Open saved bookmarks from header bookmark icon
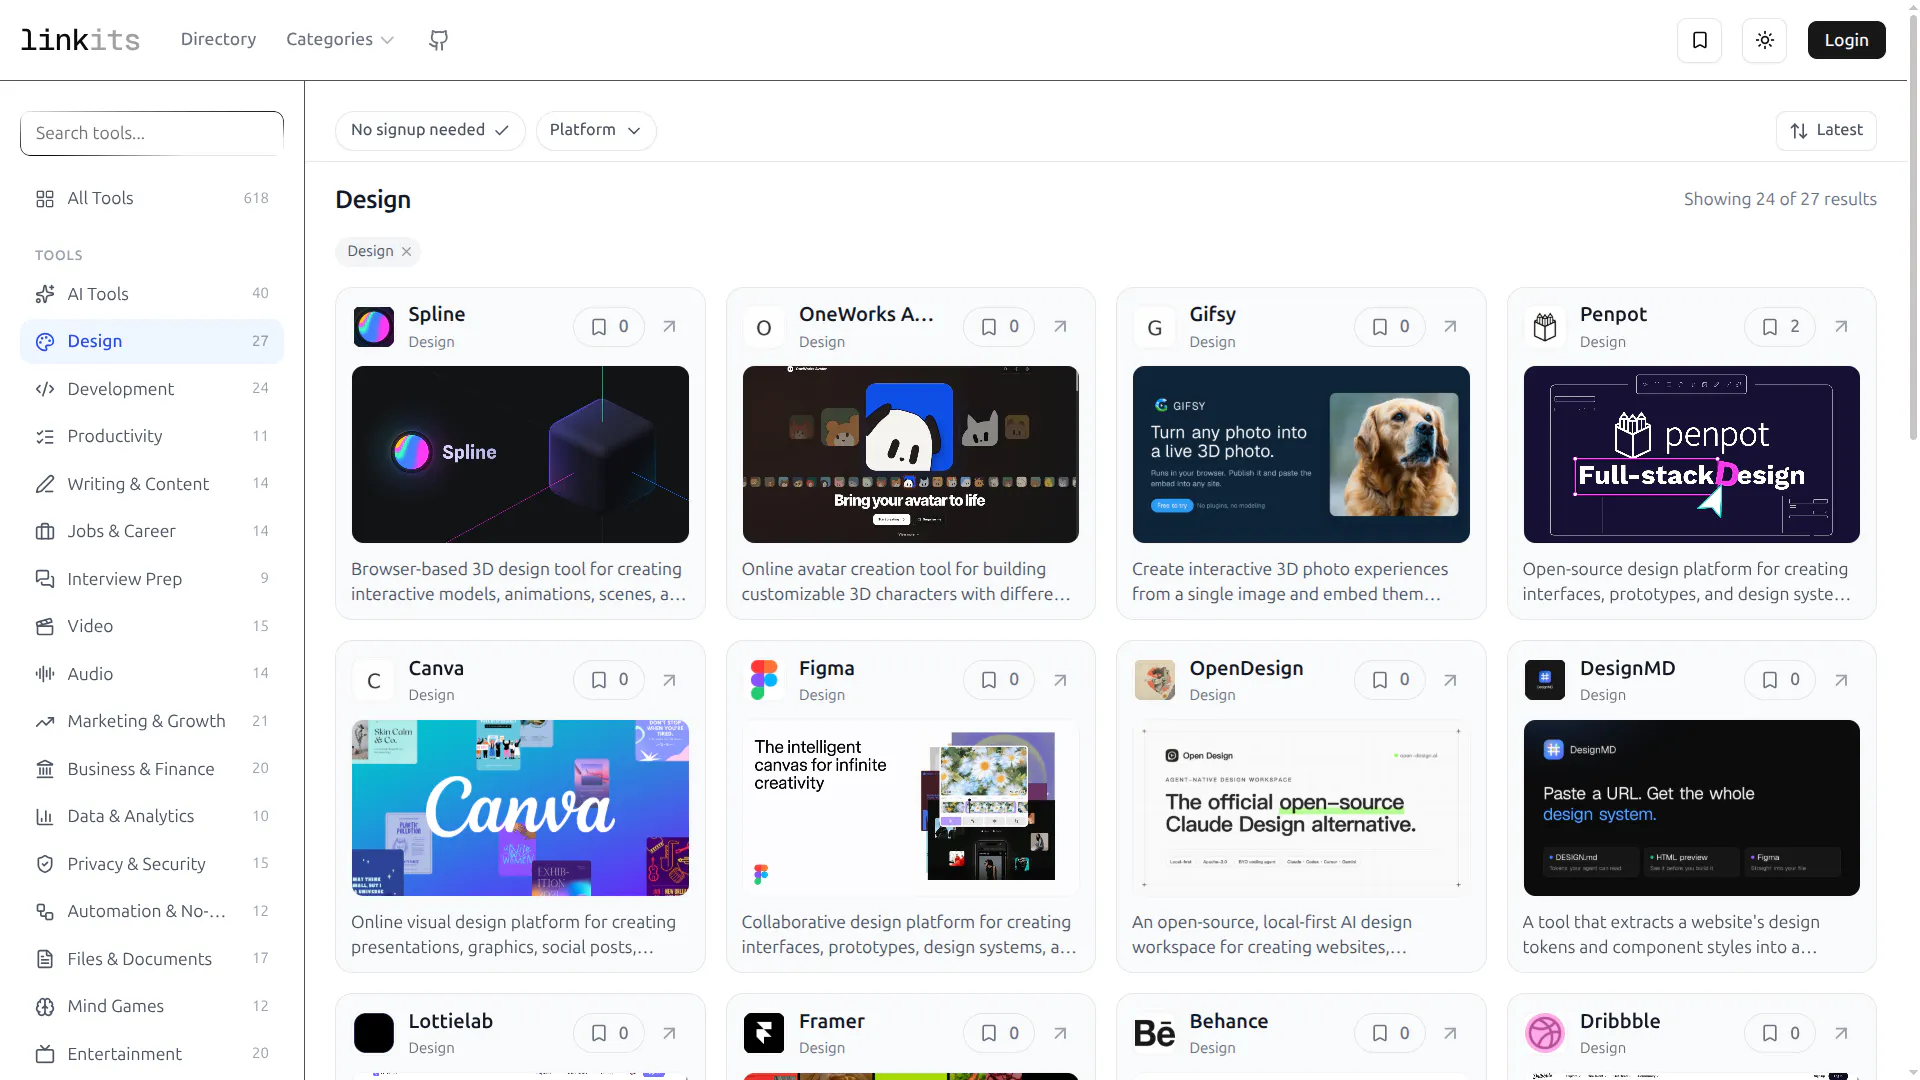The height and width of the screenshot is (1080, 1920). coord(1699,40)
